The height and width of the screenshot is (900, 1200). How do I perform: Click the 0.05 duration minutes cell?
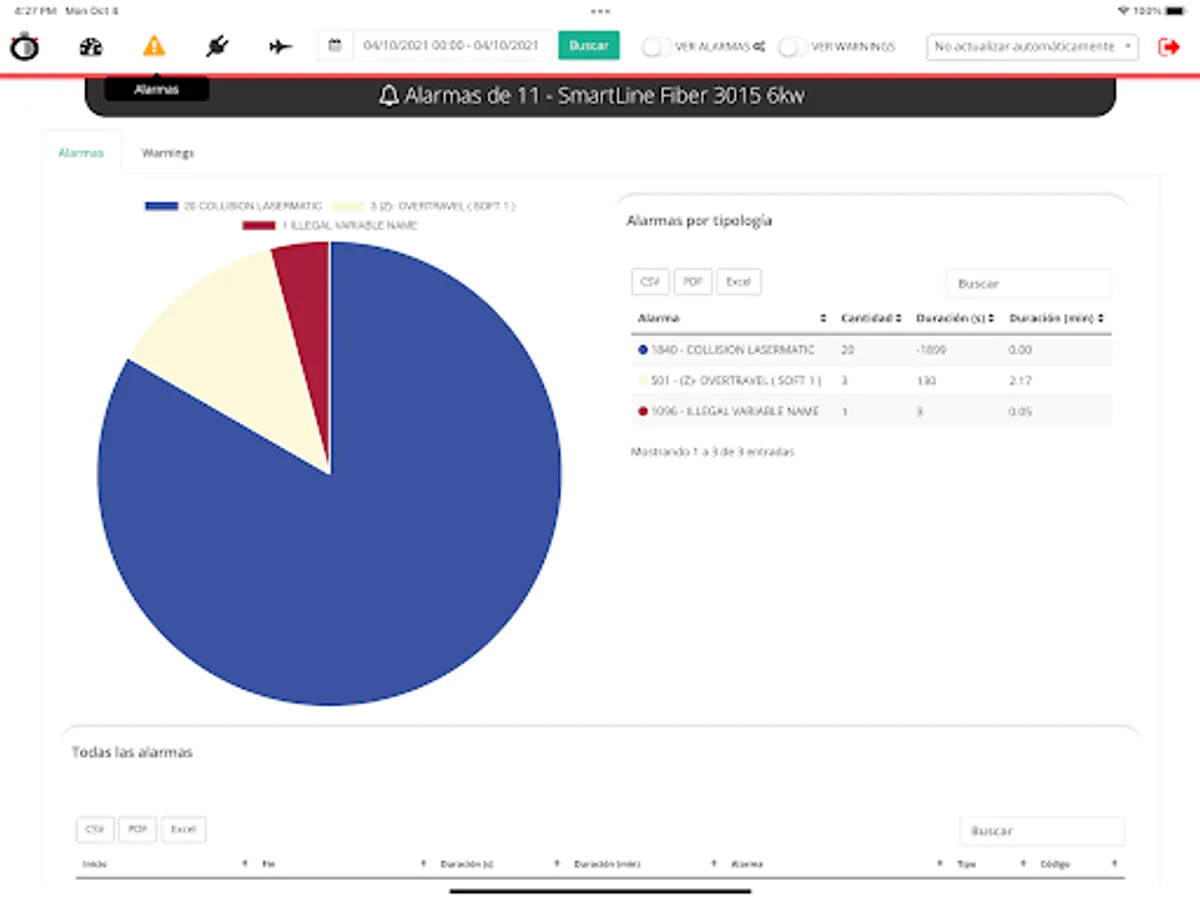coord(1020,411)
